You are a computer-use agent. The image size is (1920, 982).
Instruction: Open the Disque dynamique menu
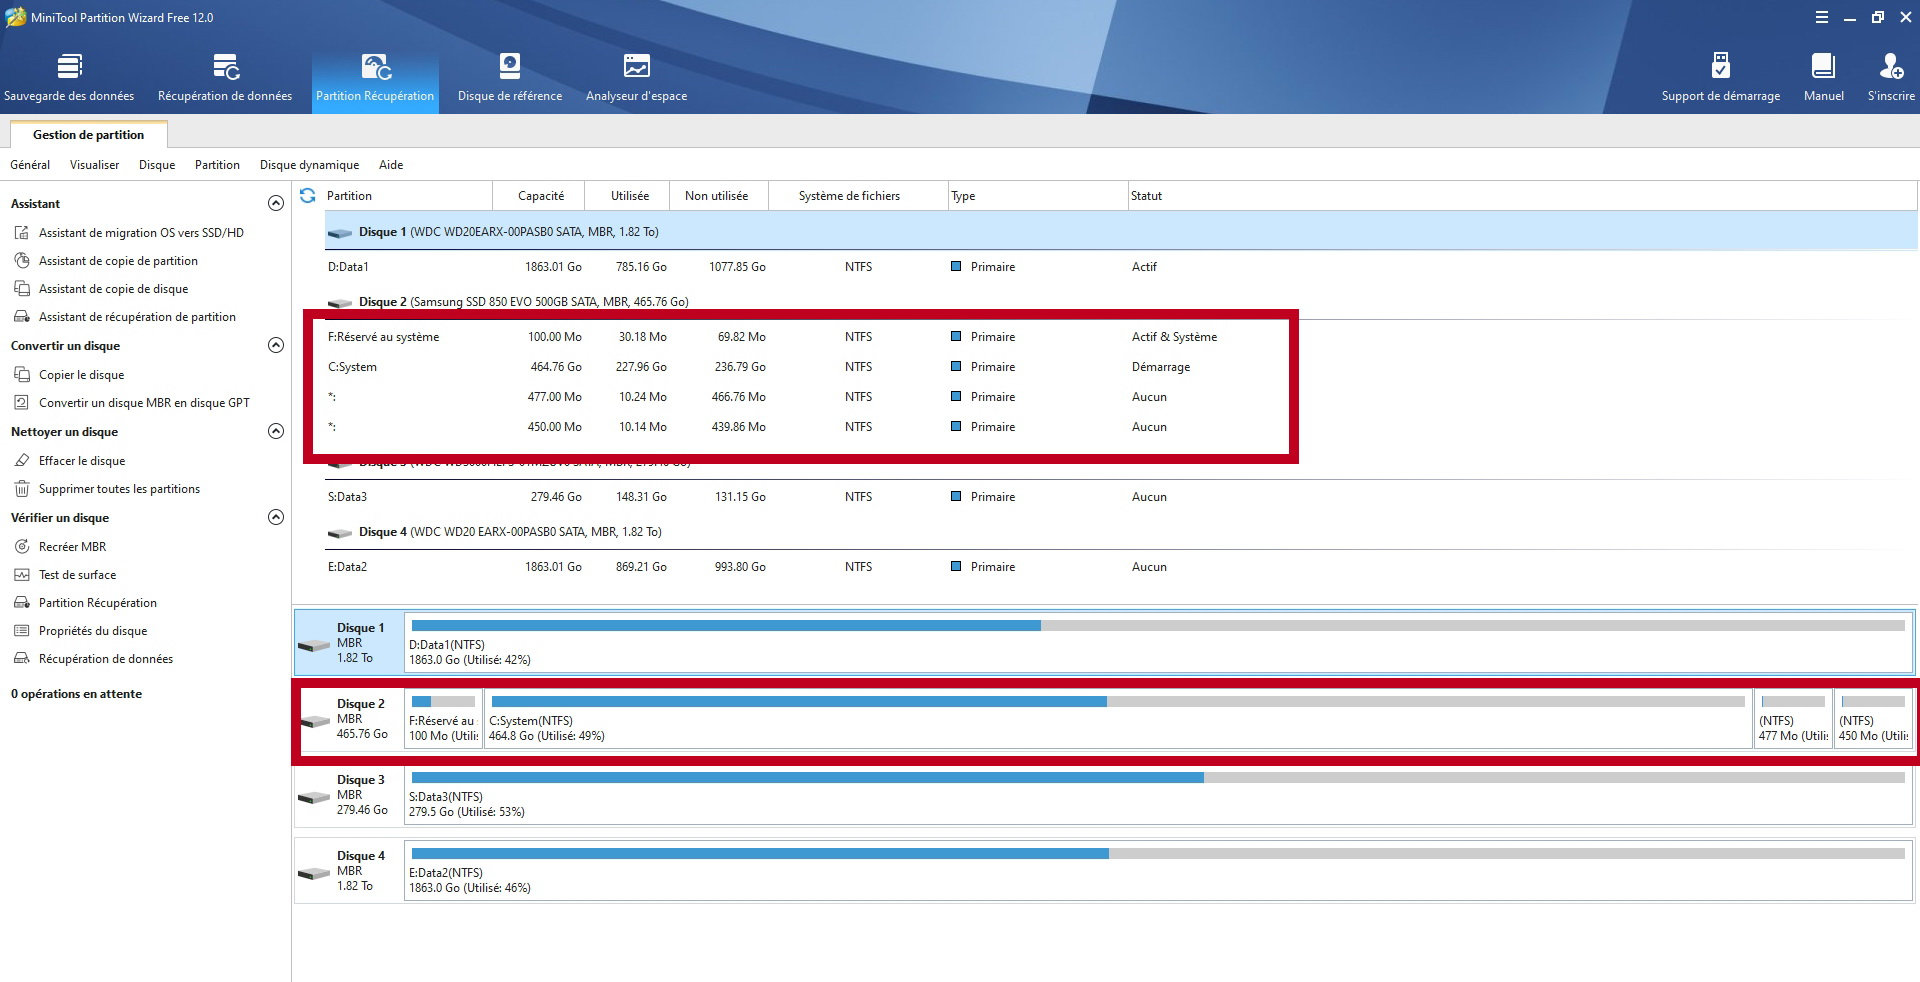coord(309,165)
